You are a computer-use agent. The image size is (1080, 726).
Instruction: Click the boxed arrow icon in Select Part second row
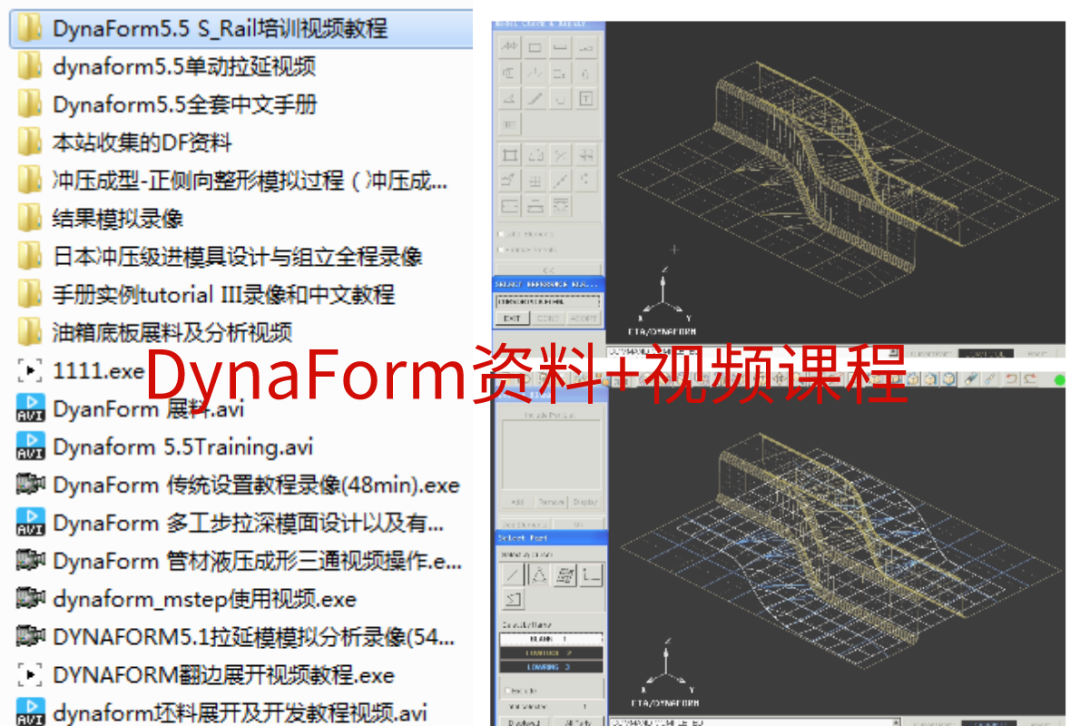coord(512,599)
